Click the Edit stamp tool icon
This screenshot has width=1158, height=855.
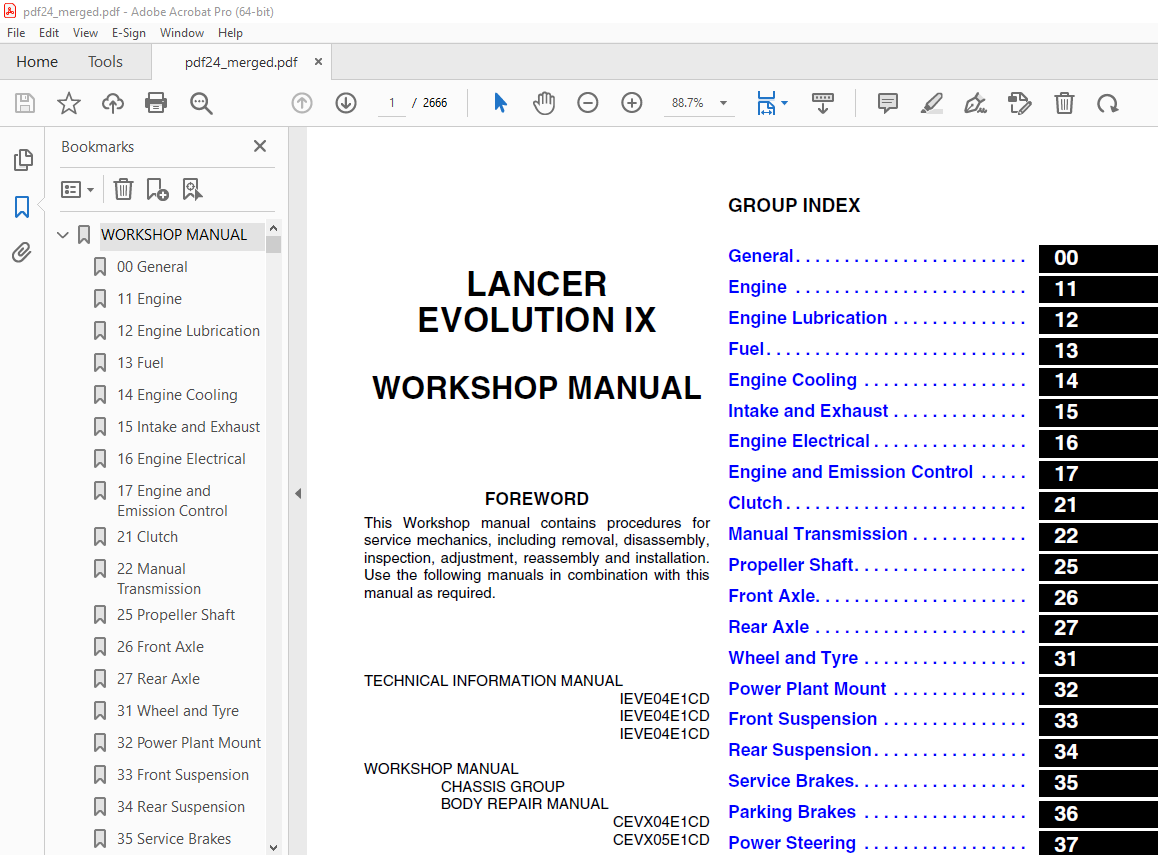click(x=1020, y=103)
